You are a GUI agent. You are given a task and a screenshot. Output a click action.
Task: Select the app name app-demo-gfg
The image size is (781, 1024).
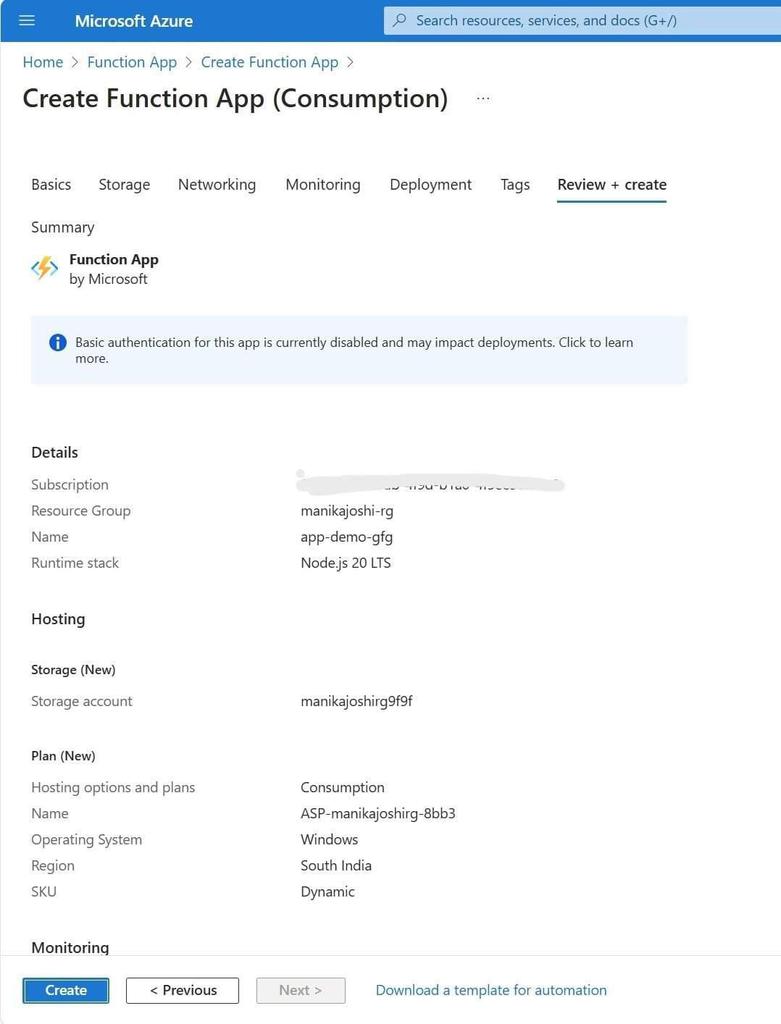click(347, 537)
